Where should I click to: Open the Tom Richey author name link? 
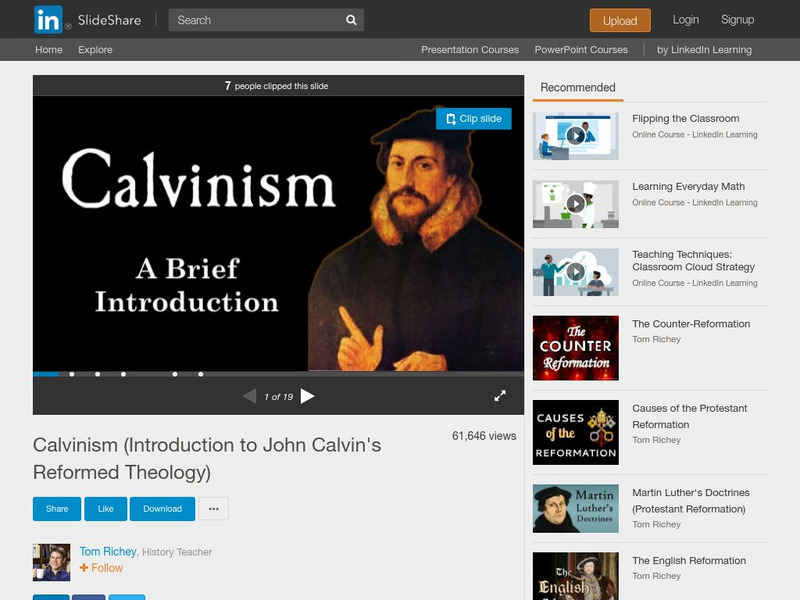pyautogui.click(x=108, y=552)
